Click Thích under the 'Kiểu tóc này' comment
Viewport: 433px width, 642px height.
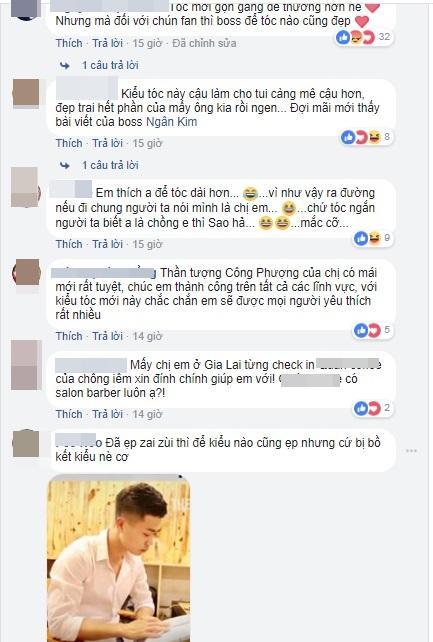click(x=69, y=143)
